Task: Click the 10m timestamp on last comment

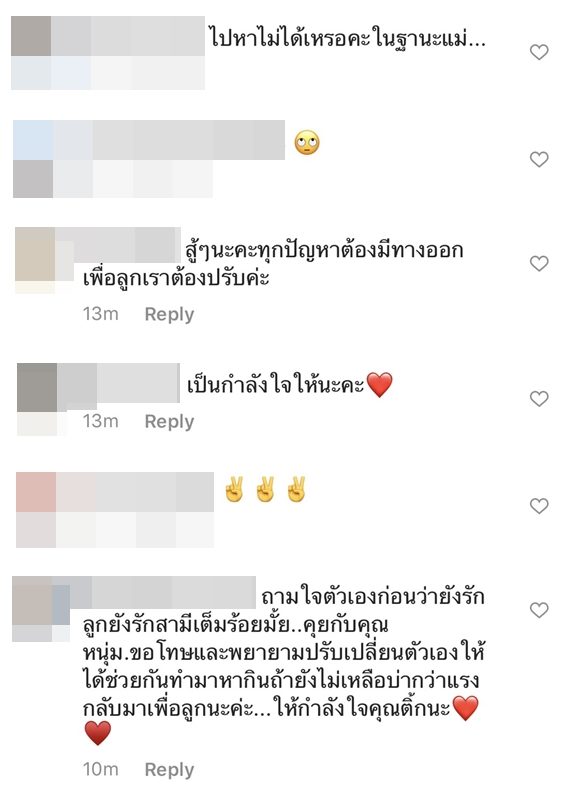Action: (x=100, y=769)
